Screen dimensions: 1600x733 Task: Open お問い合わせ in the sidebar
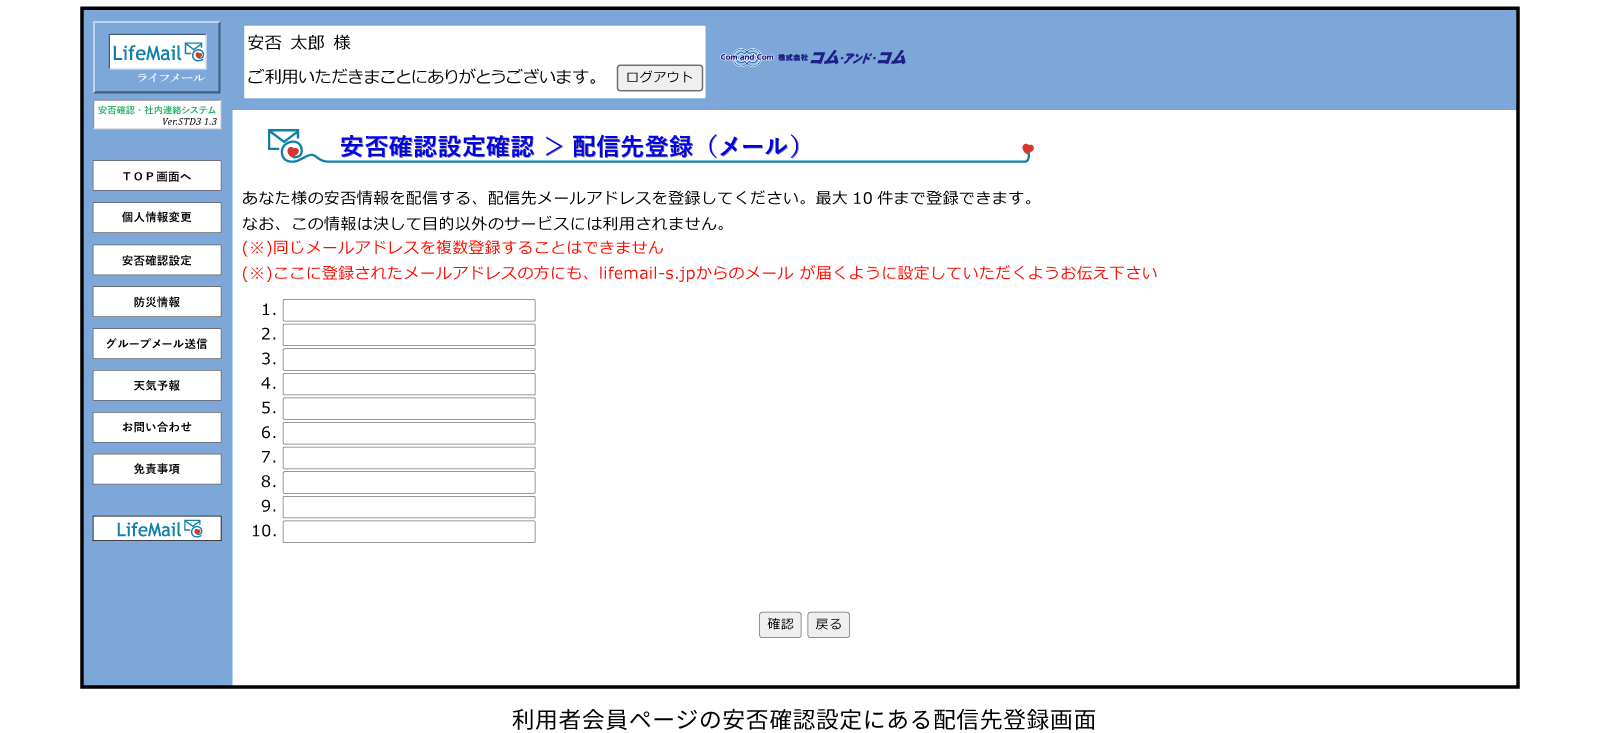click(157, 427)
